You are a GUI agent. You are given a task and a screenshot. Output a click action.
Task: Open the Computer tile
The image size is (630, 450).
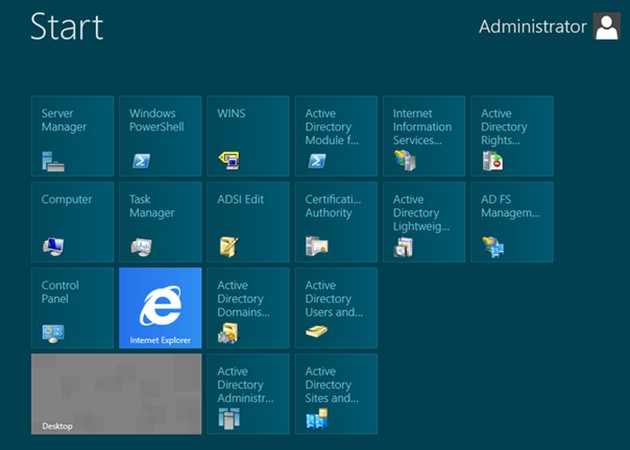(72, 222)
